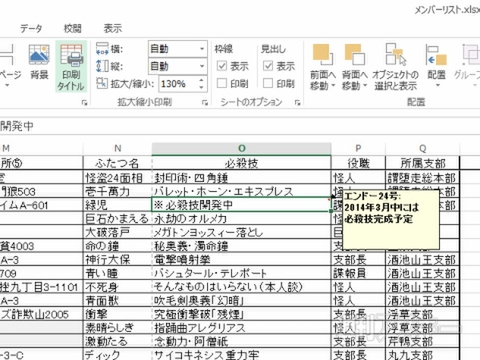
Task: Select column Q header
Action: pyautogui.click(x=422, y=148)
